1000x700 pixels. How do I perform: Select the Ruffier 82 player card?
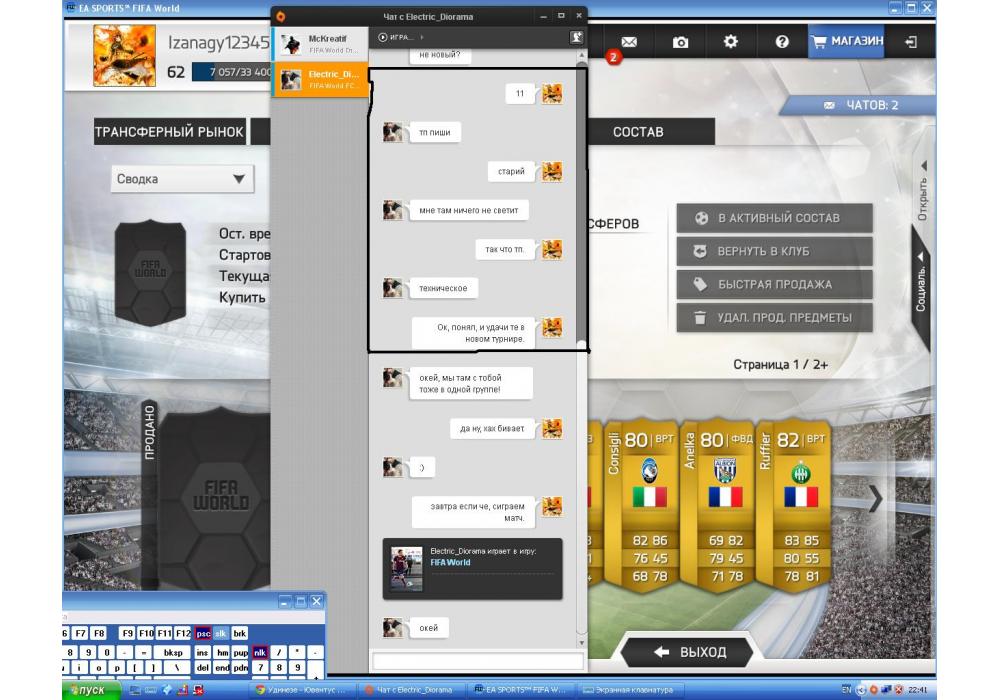[x=793, y=504]
